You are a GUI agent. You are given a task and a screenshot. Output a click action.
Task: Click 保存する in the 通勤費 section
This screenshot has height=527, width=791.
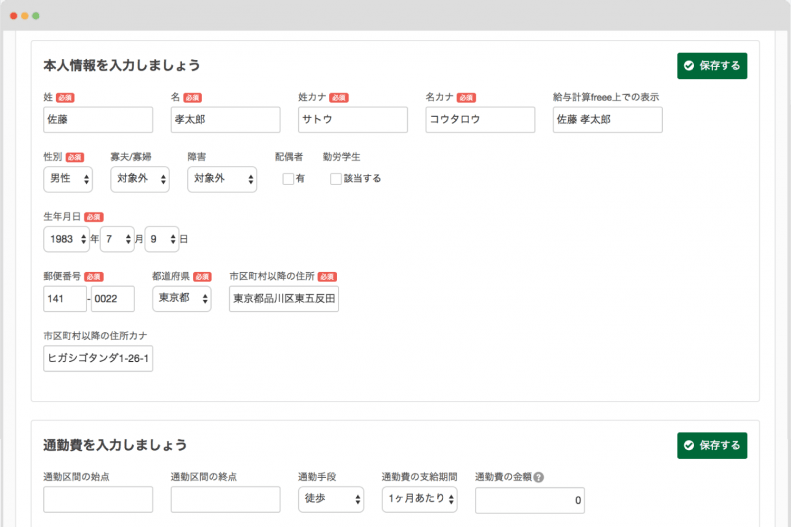click(x=711, y=445)
